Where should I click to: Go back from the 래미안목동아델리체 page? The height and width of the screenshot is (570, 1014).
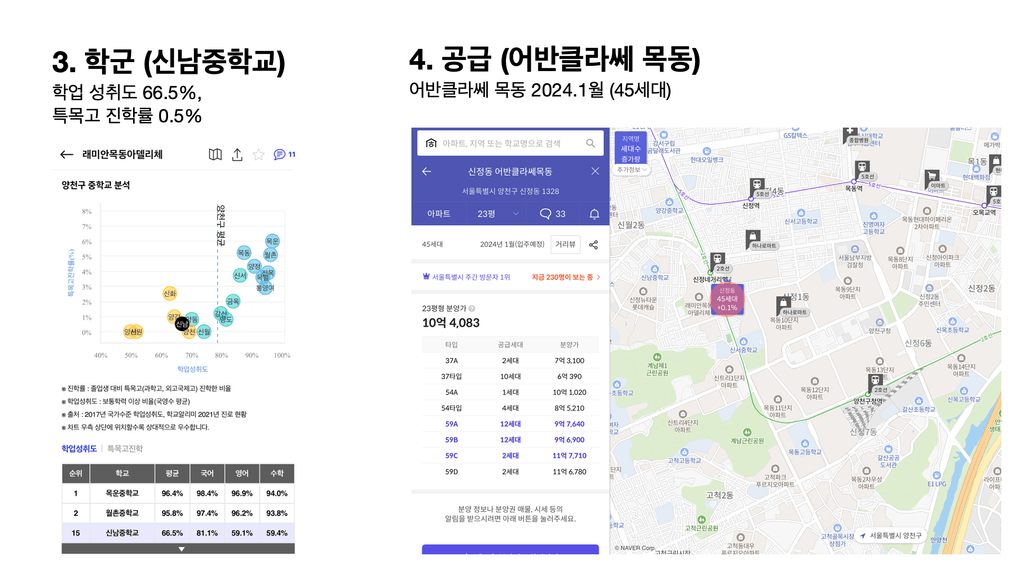[x=66, y=155]
